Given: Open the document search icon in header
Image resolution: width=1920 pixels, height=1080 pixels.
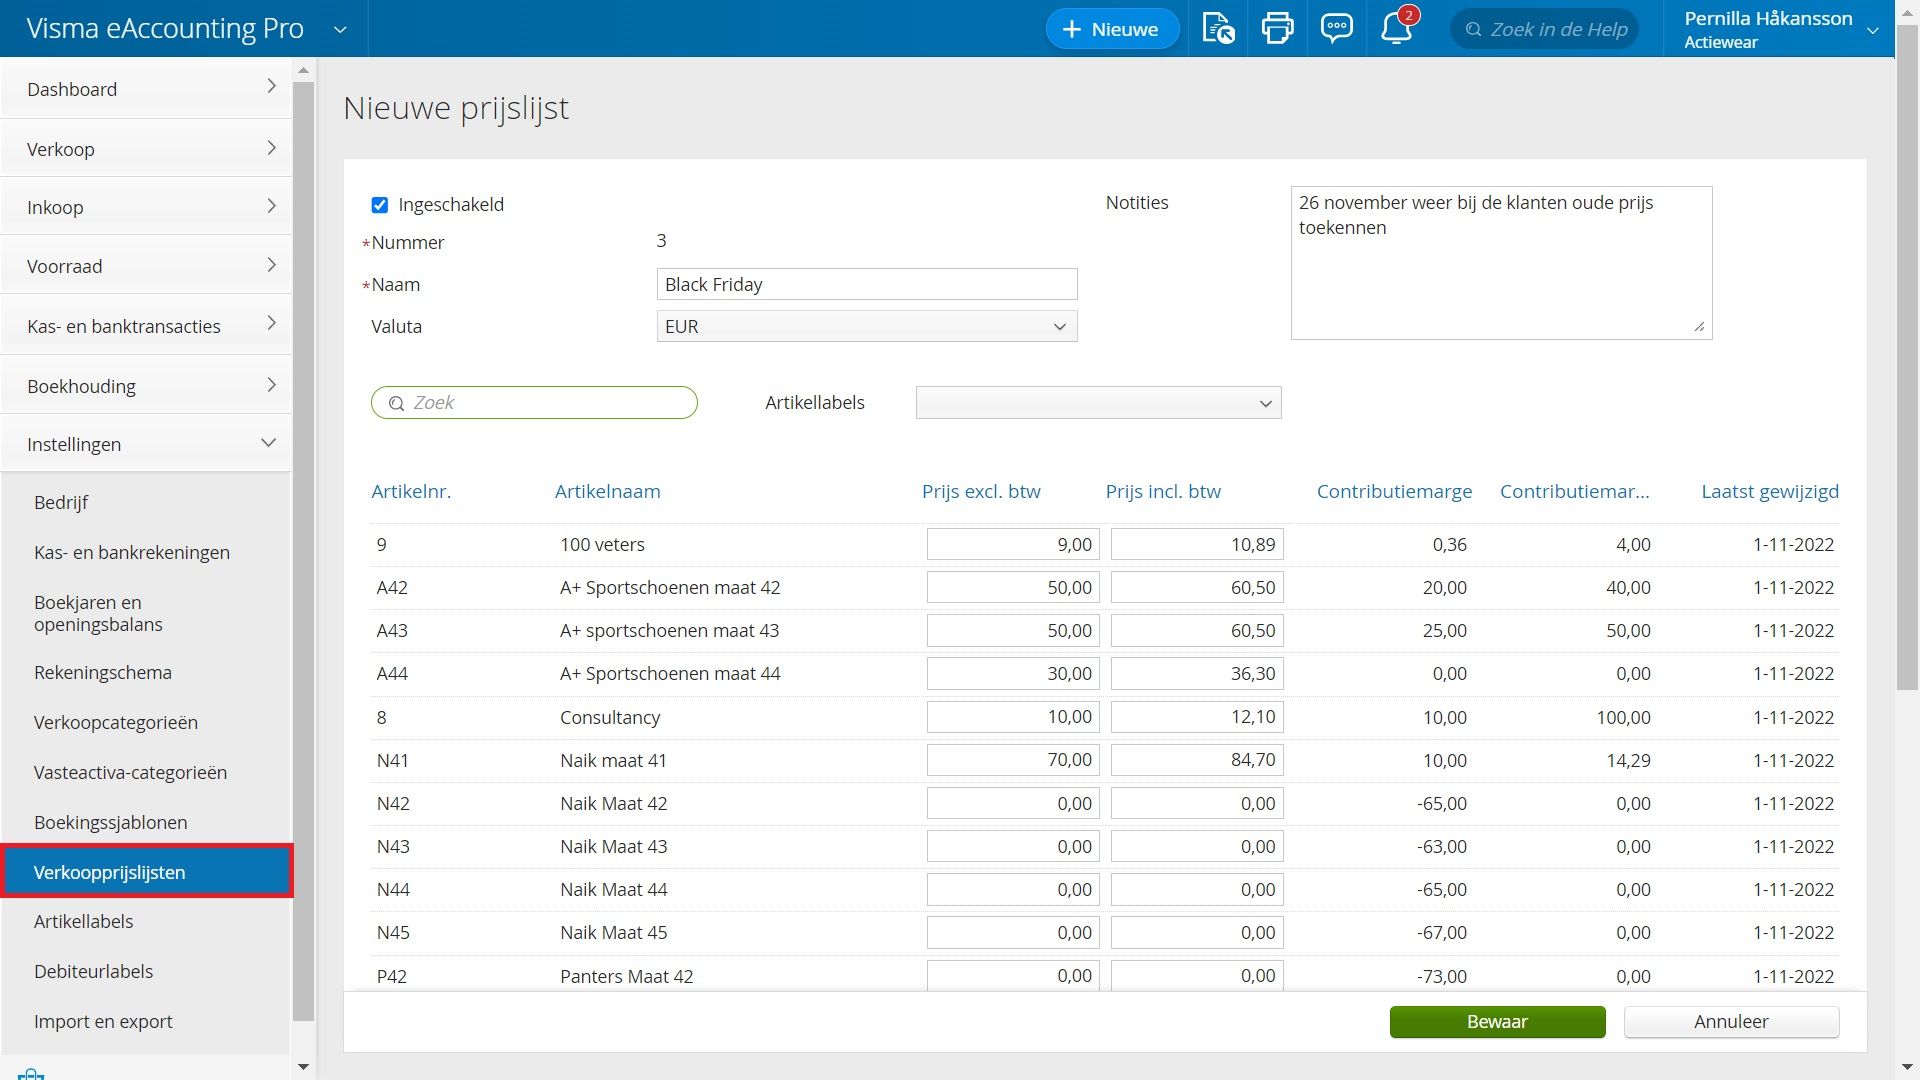Looking at the screenshot, I should pyautogui.click(x=1217, y=28).
